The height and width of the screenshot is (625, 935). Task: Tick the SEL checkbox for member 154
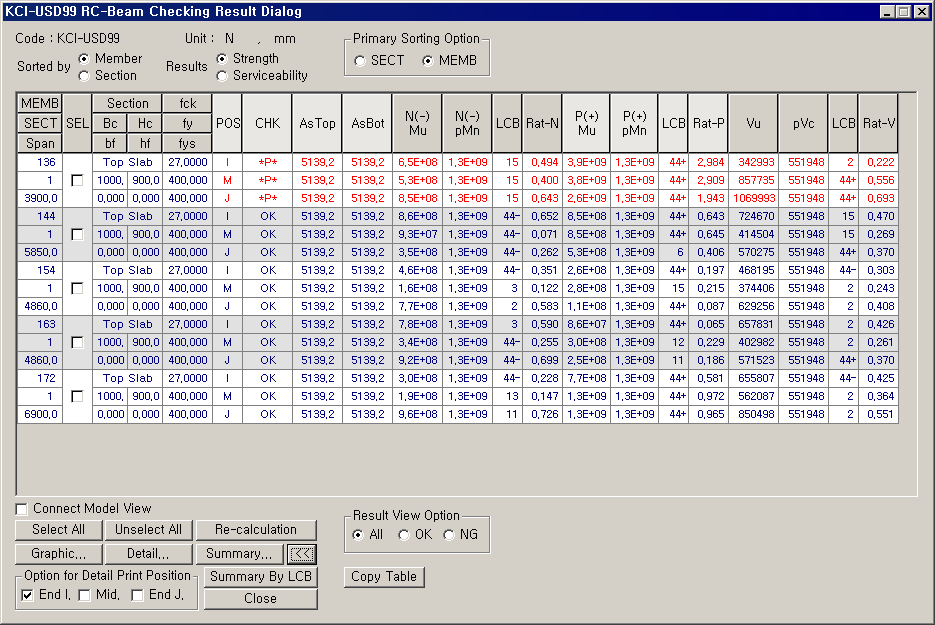coord(77,288)
